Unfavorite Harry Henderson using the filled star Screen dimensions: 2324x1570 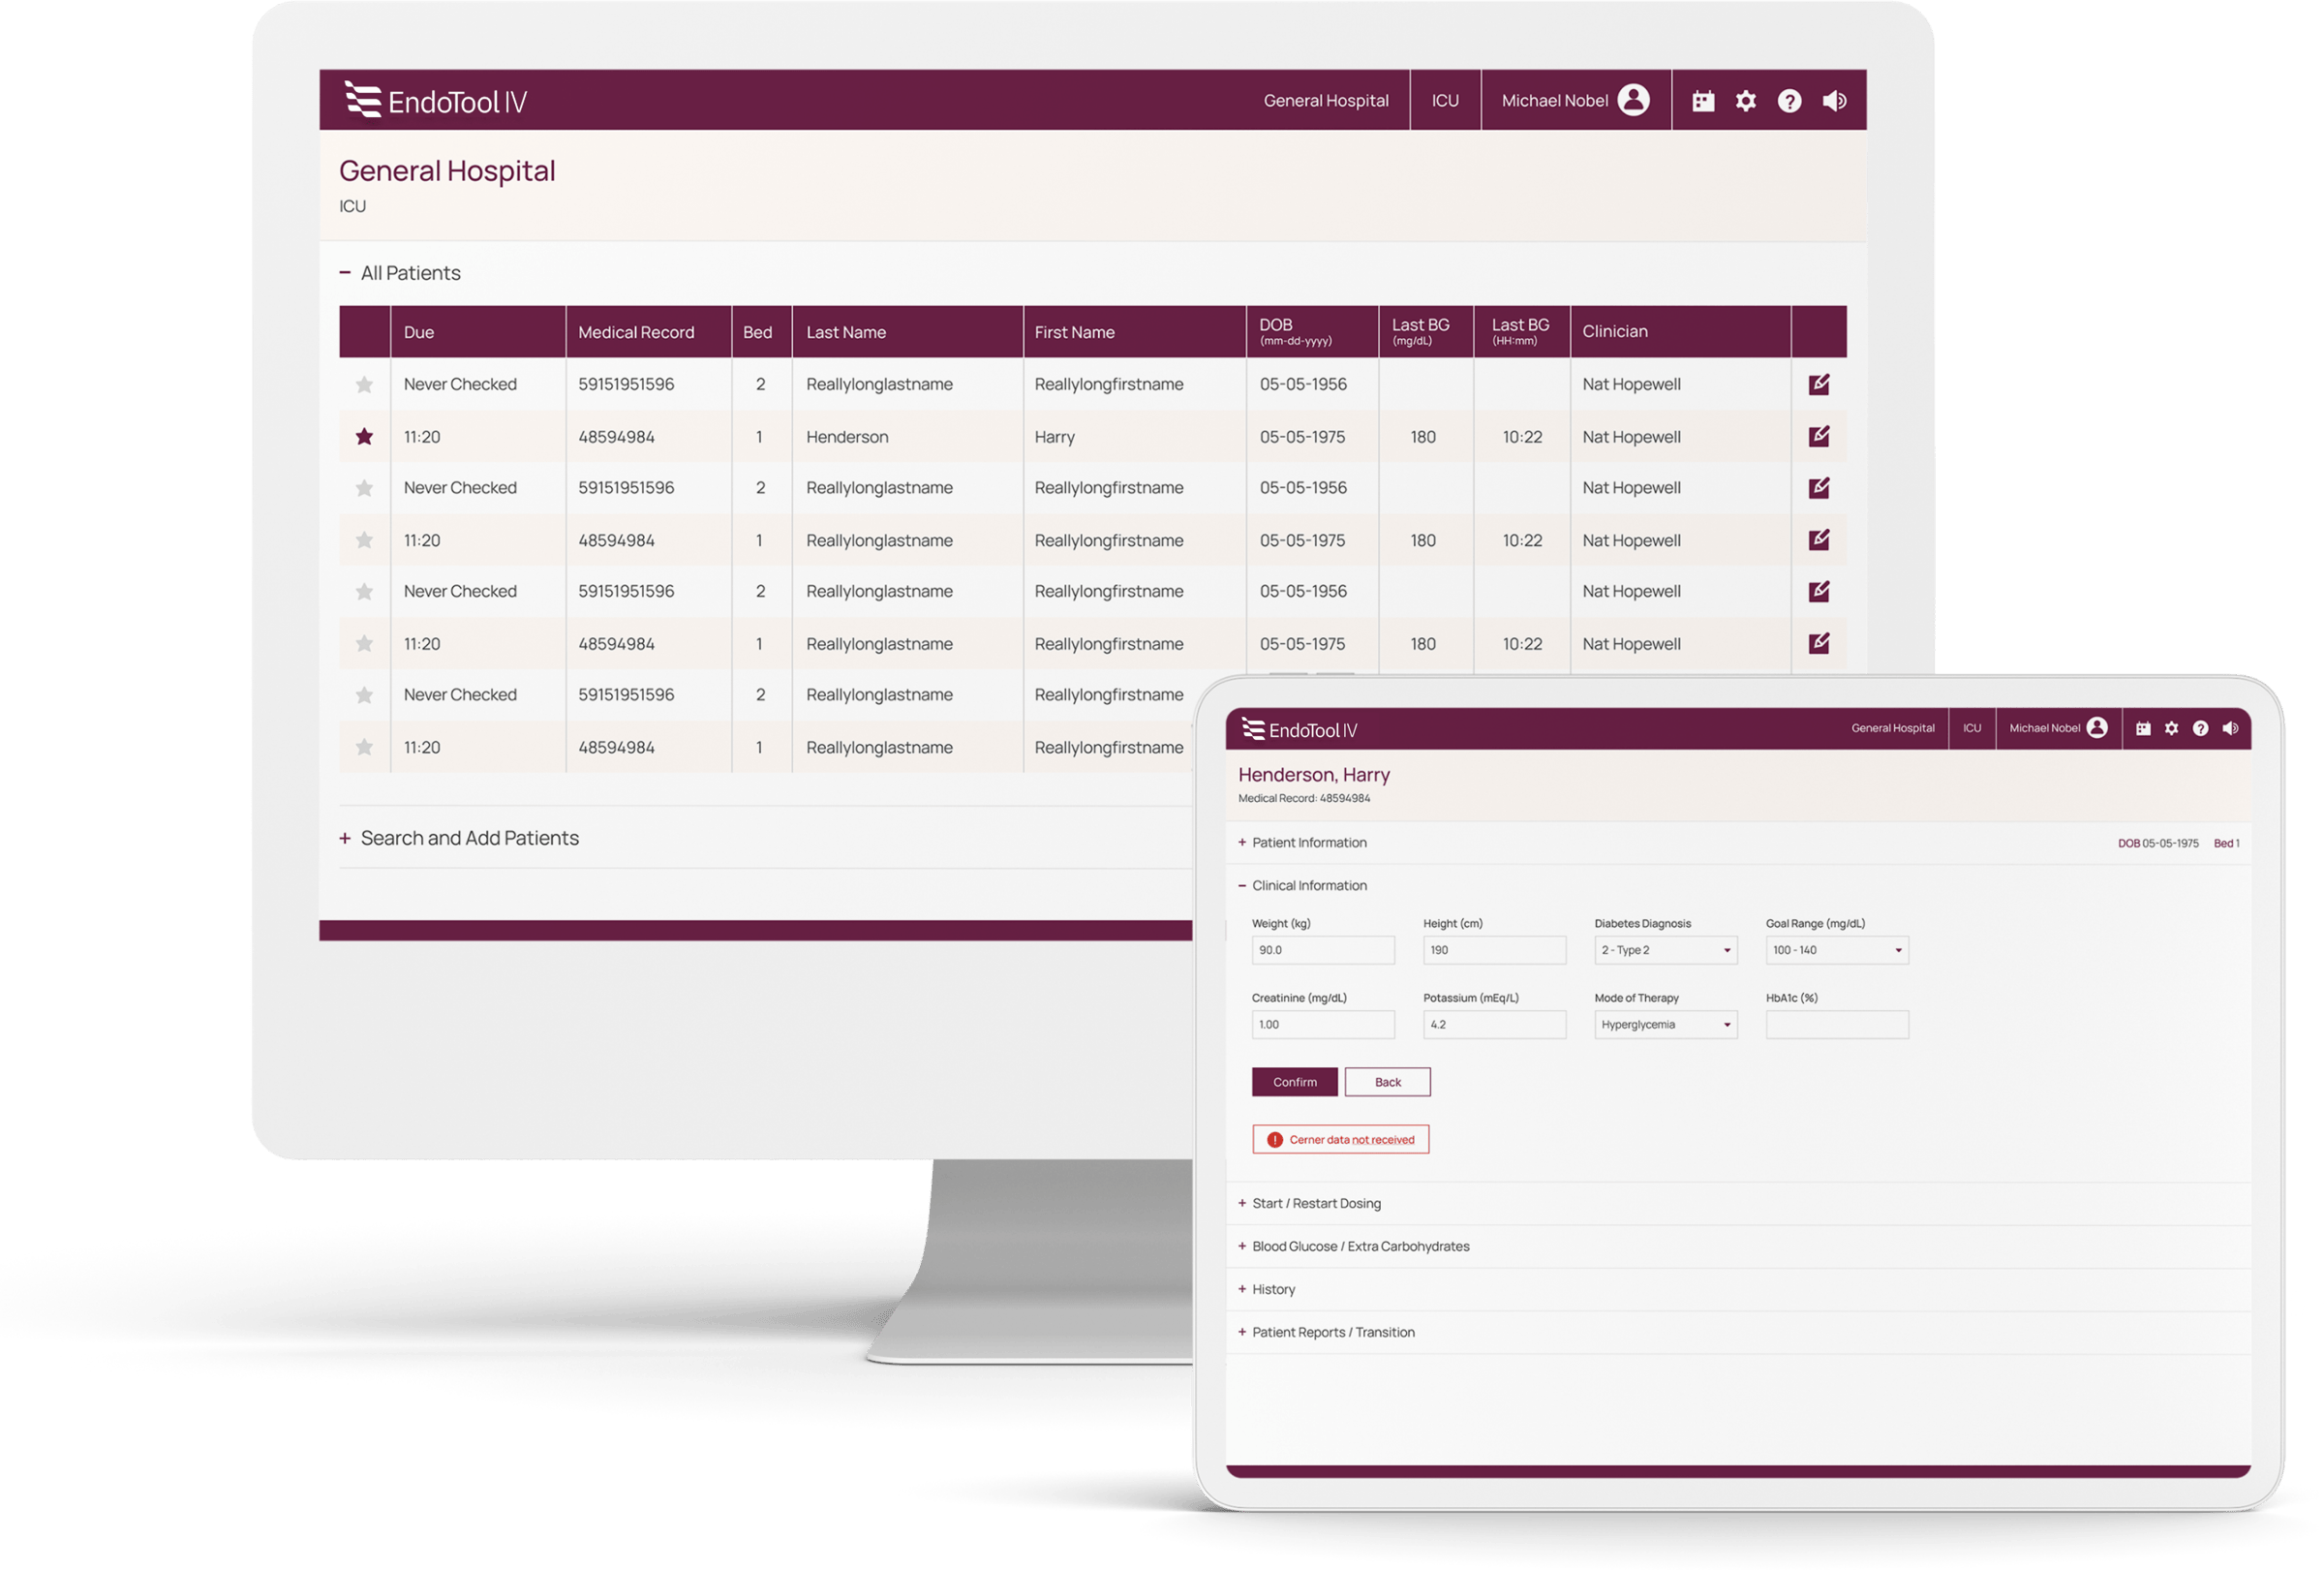pyautogui.click(x=364, y=436)
